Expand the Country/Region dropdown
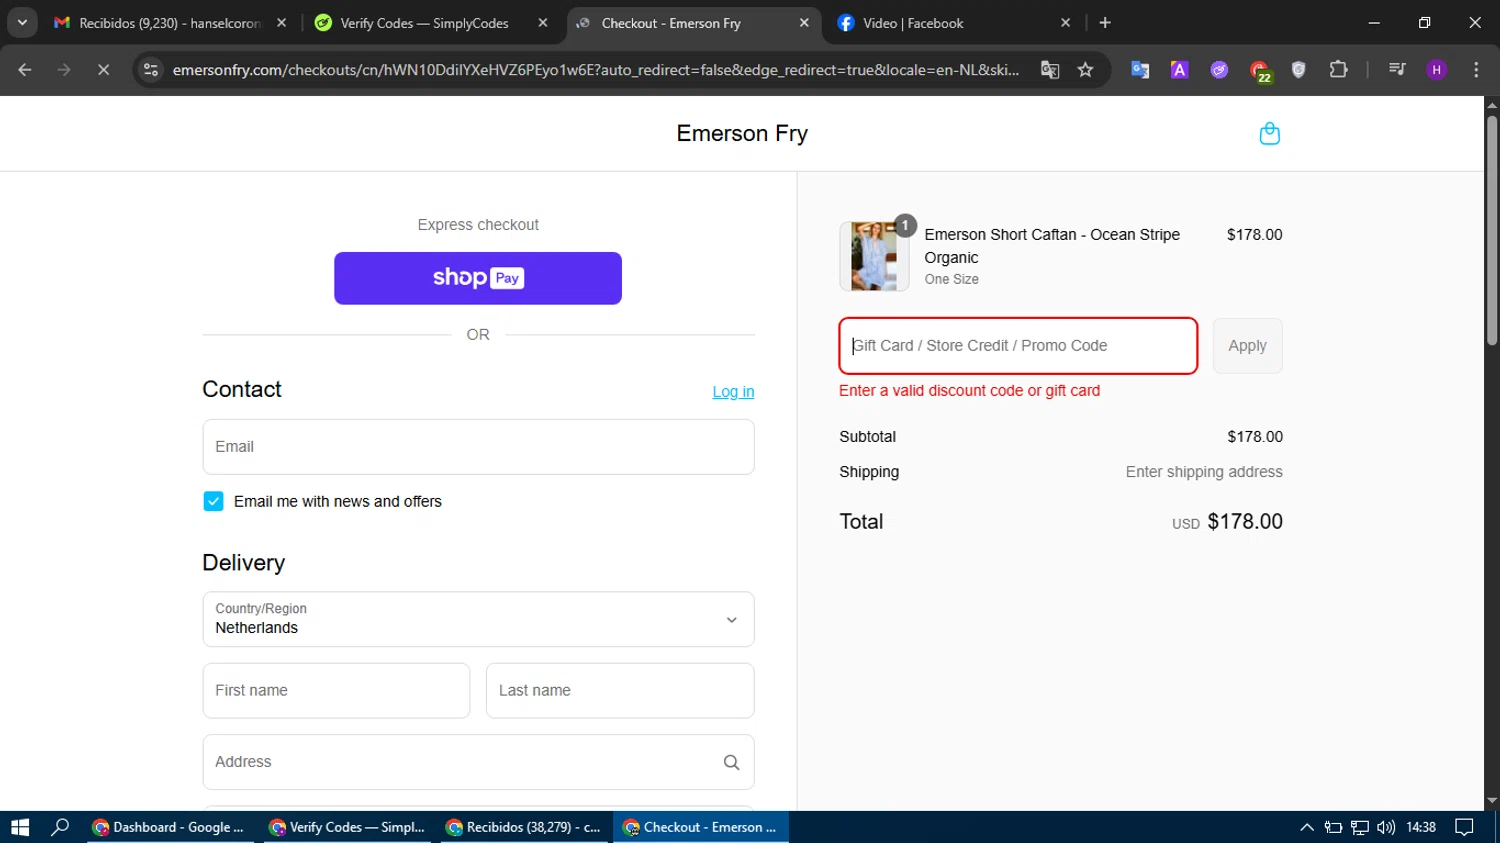 click(478, 619)
